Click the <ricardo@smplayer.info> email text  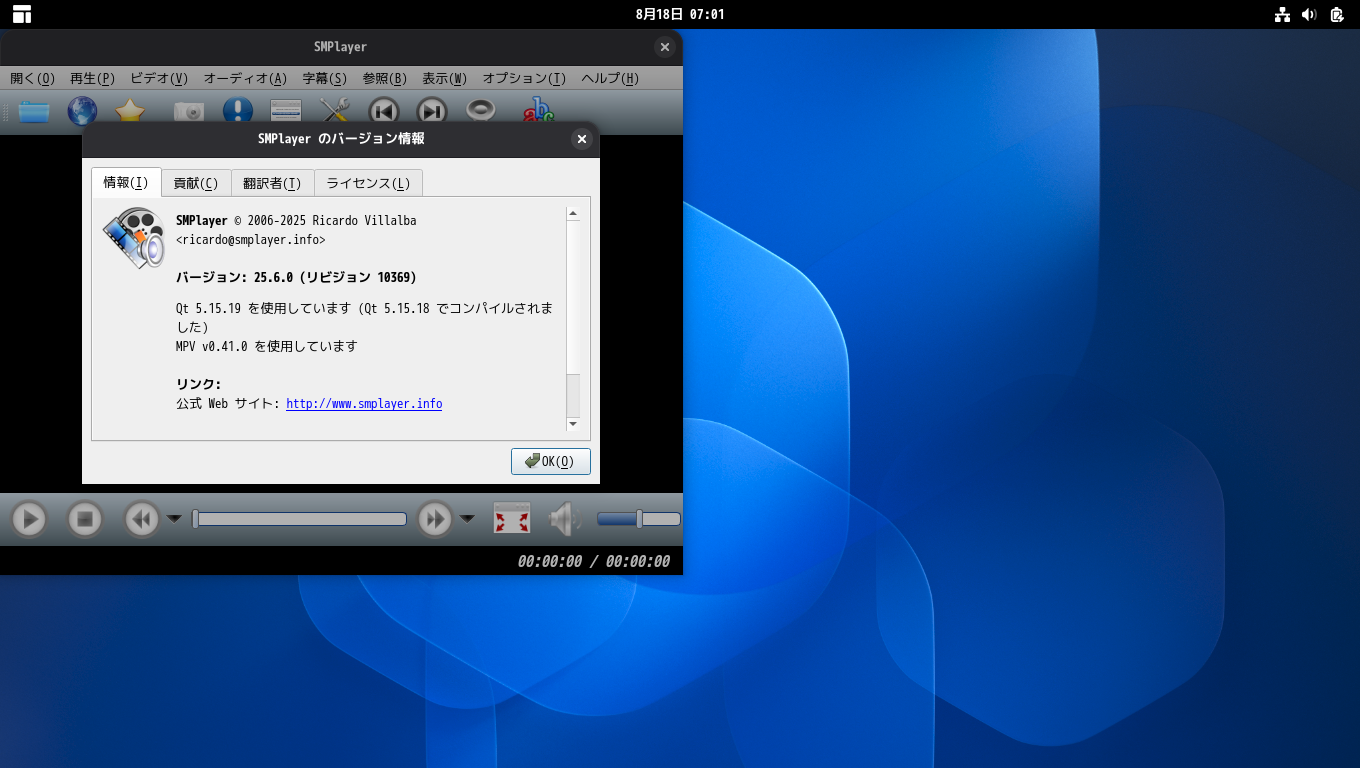point(251,240)
